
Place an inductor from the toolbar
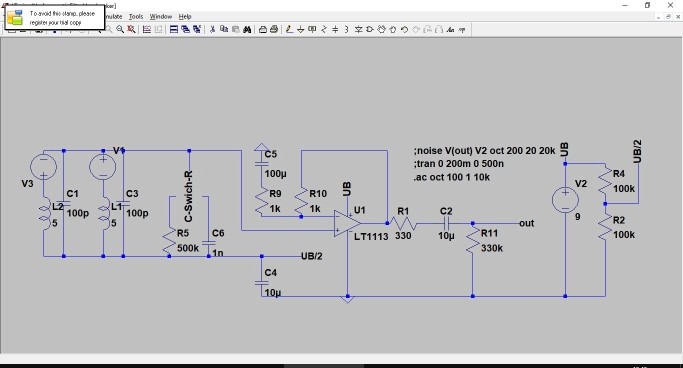[x=346, y=30]
